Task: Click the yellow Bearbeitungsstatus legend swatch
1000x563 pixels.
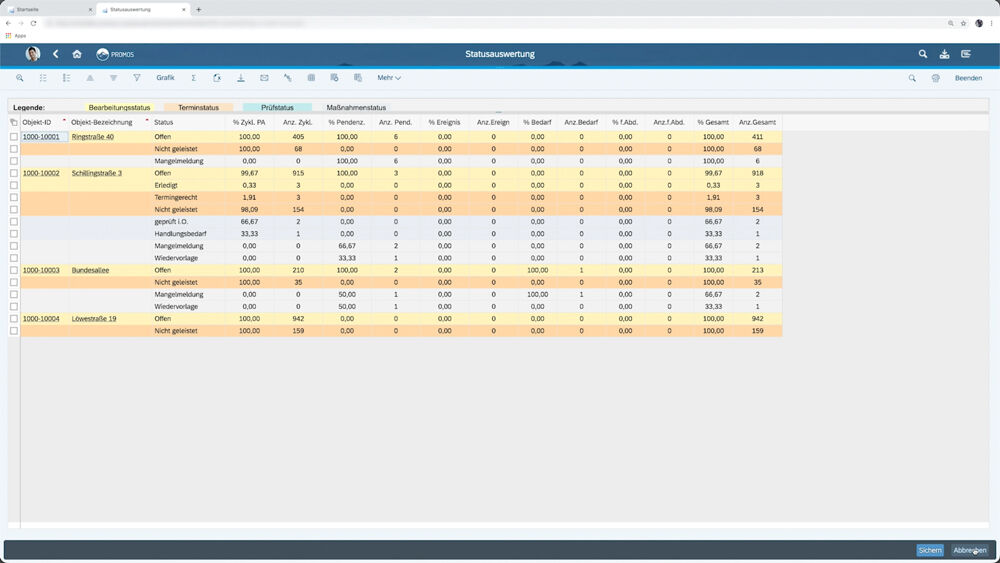Action: point(119,107)
